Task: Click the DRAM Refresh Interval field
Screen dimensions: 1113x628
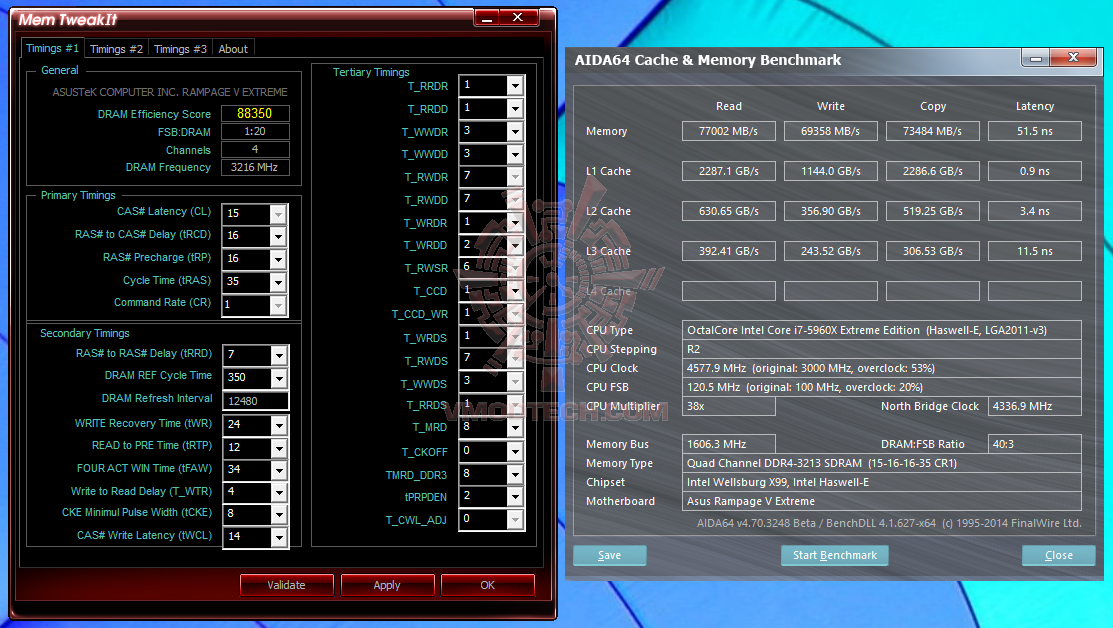Action: [x=256, y=401]
